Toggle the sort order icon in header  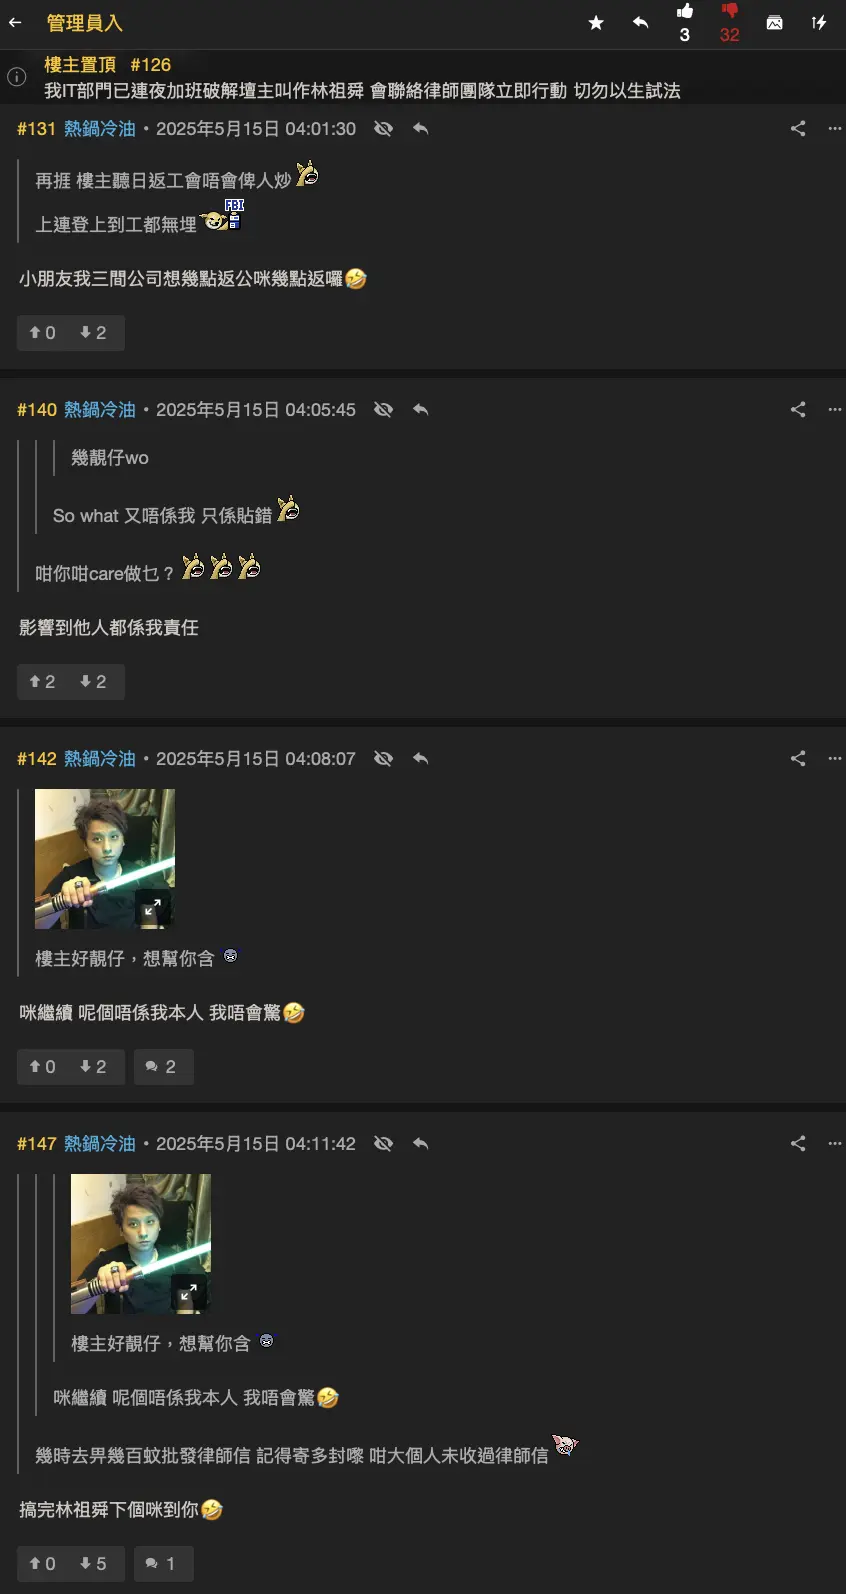pyautogui.click(x=819, y=23)
